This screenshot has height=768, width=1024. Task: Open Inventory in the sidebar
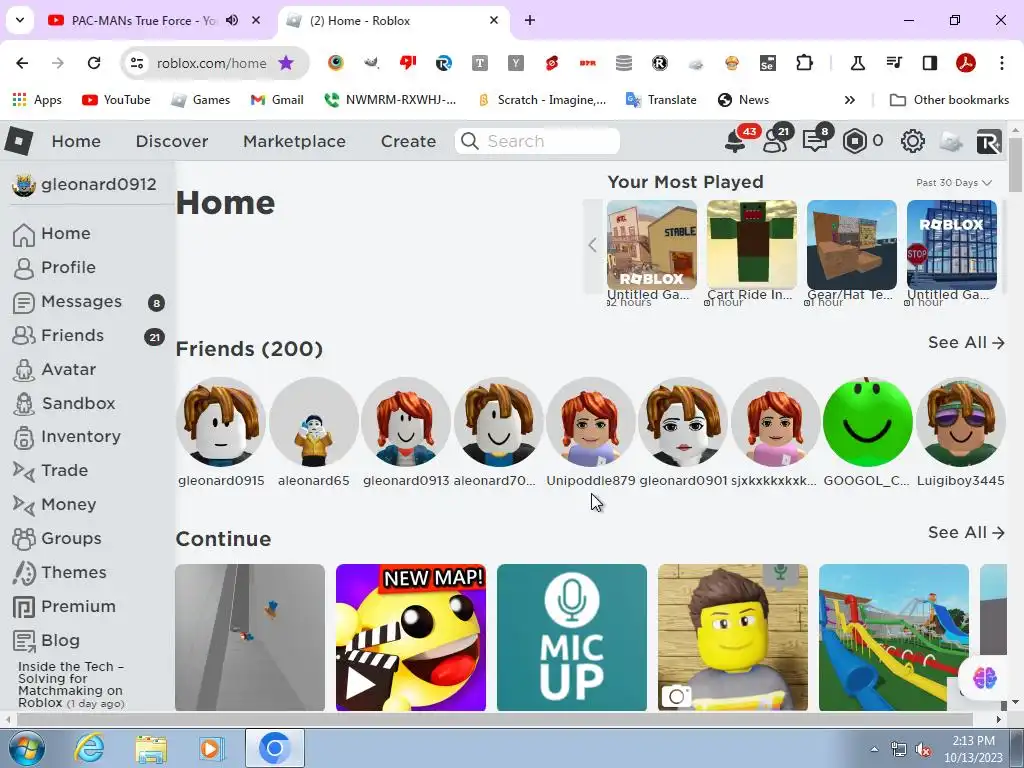click(80, 436)
